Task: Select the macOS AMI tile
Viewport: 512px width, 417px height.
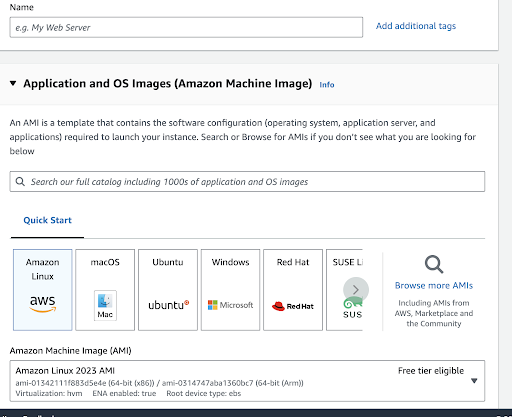Action: (105, 290)
